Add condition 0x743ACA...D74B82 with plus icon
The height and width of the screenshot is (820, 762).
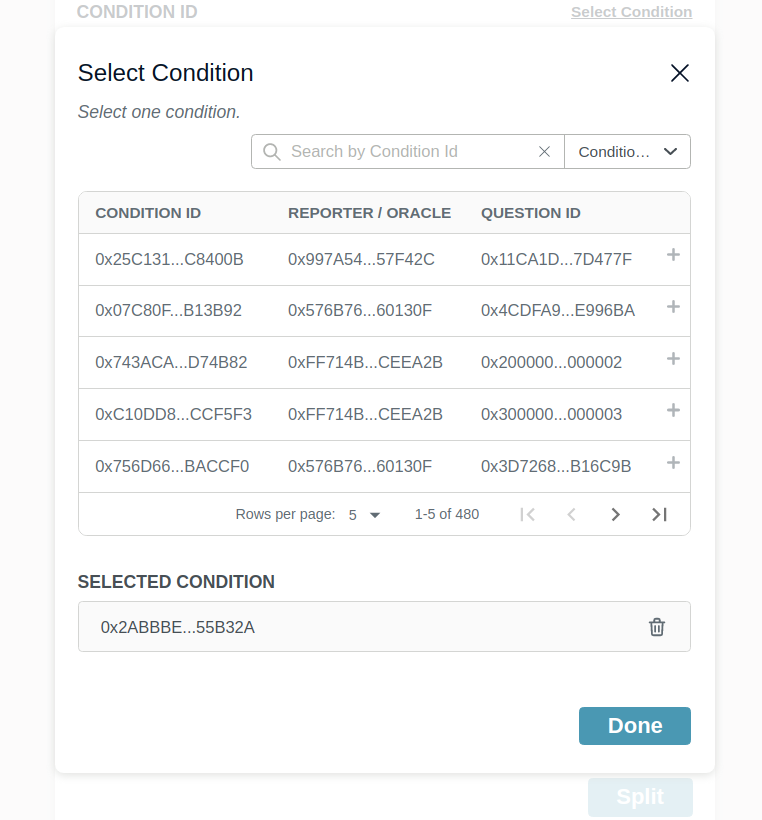point(673,359)
